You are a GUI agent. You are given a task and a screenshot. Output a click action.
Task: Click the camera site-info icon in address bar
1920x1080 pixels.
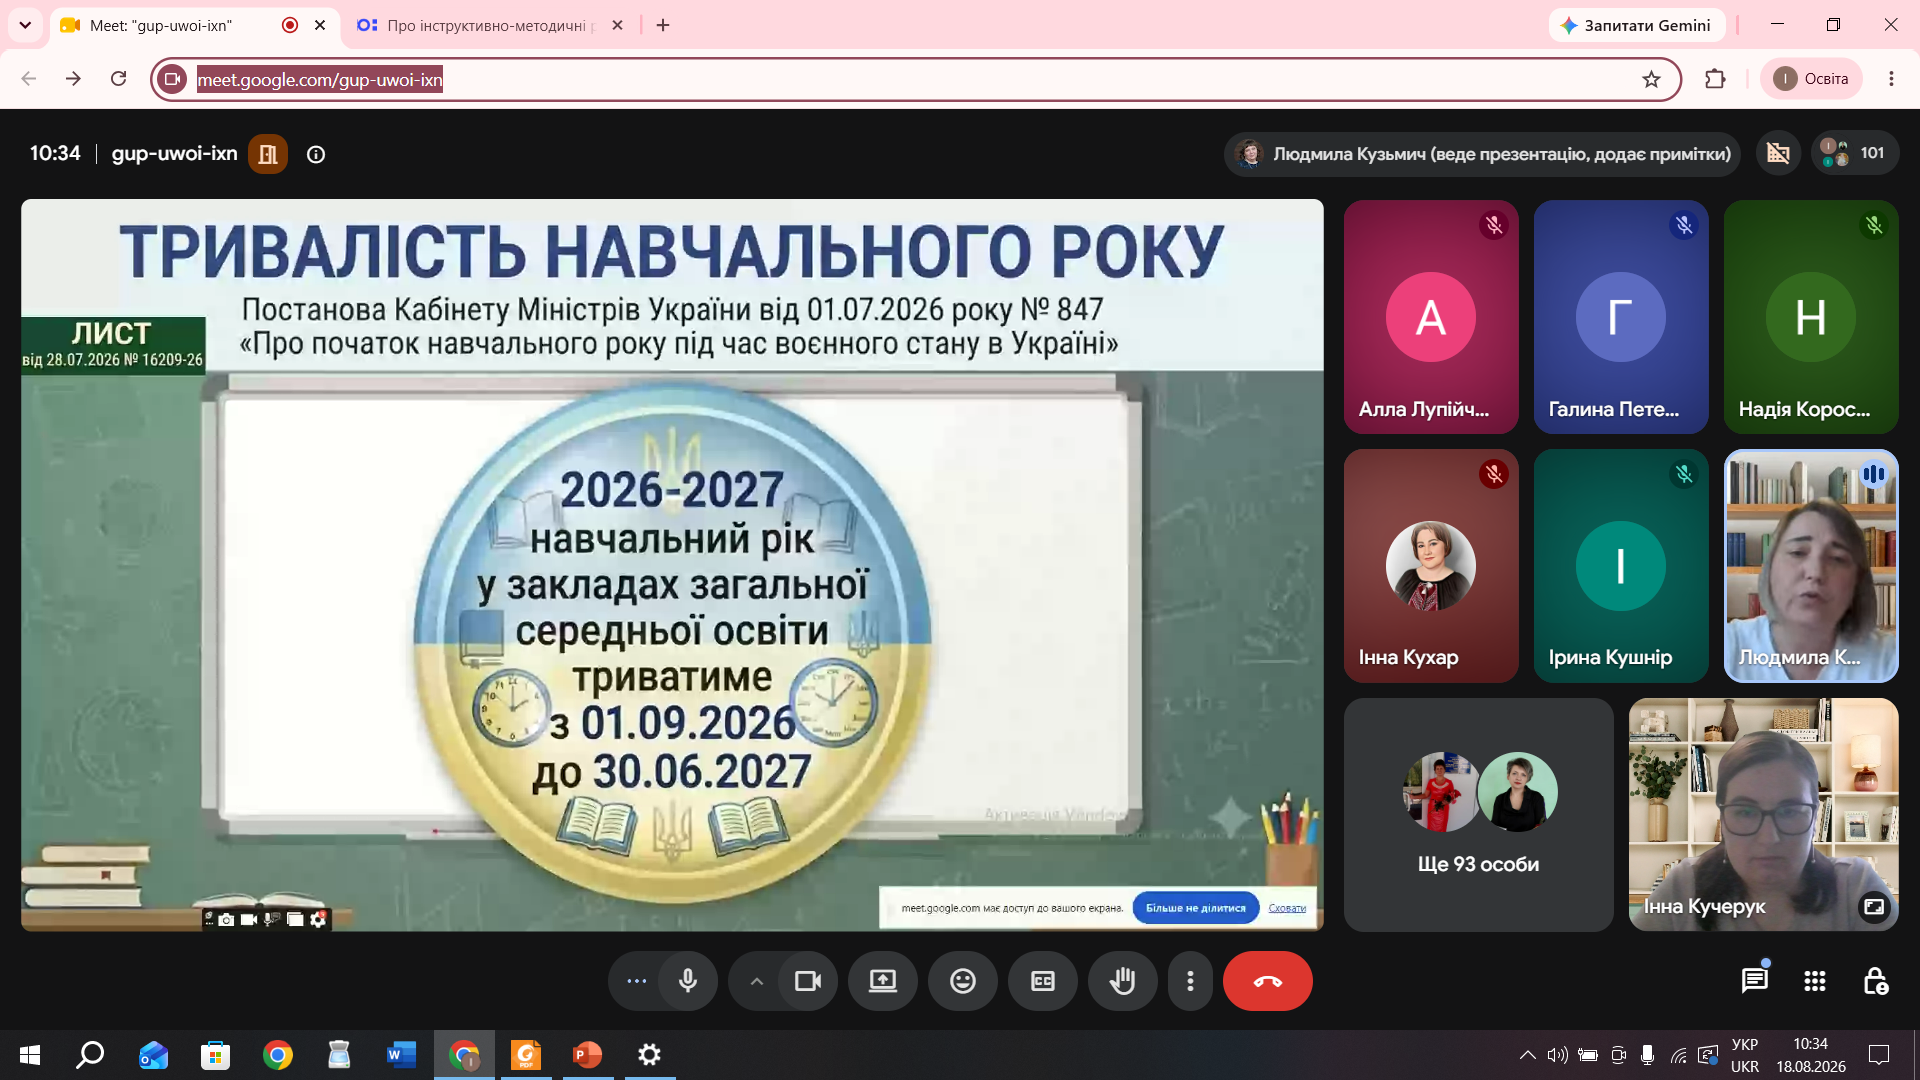(172, 79)
